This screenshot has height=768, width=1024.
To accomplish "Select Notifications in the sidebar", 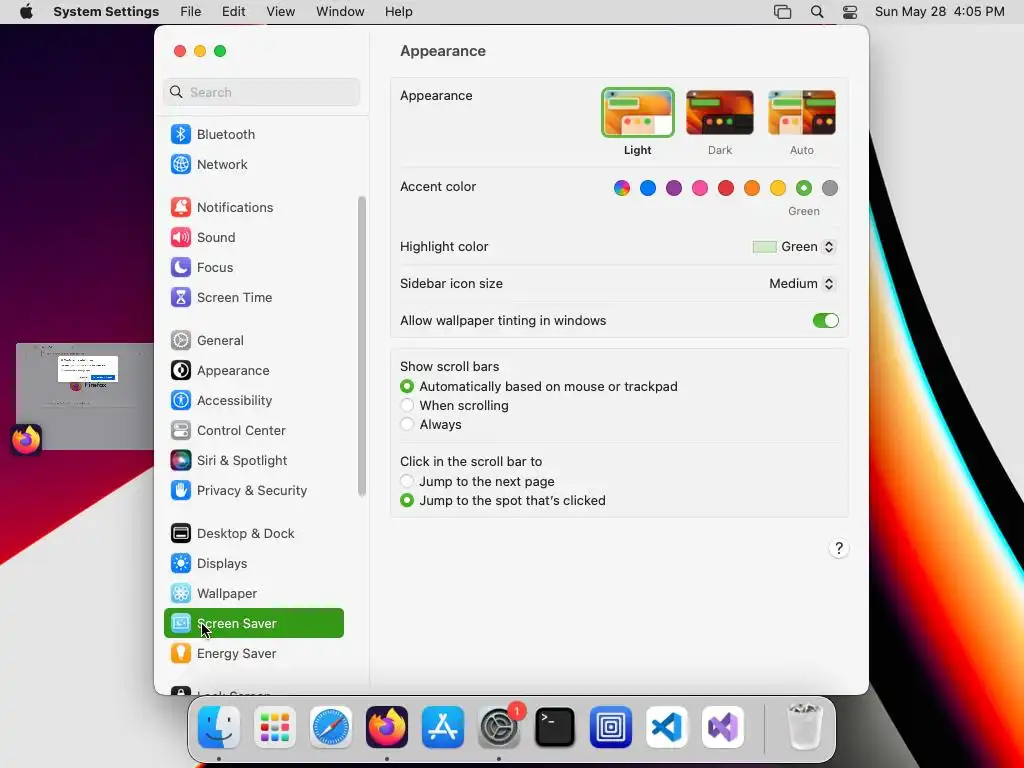I will [x=253, y=207].
